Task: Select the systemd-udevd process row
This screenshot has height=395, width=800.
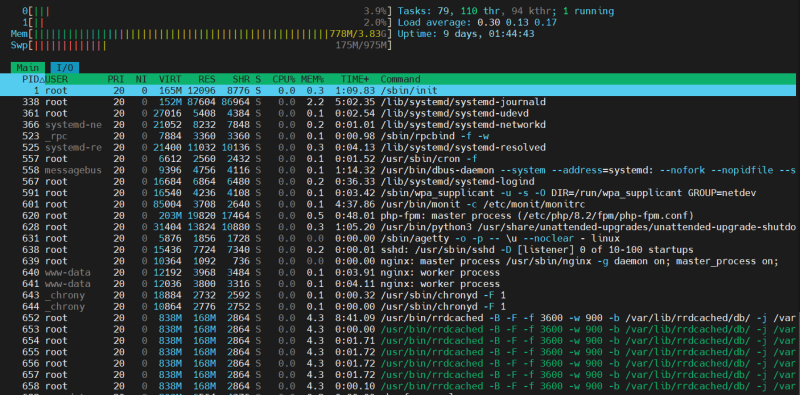Action: tap(398, 113)
